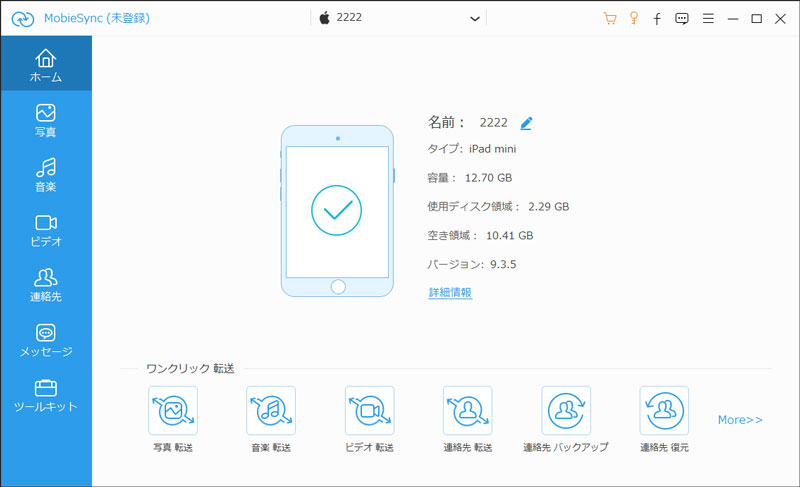
Task: Click the 音楽 転送 one-click icon
Action: tap(271, 411)
